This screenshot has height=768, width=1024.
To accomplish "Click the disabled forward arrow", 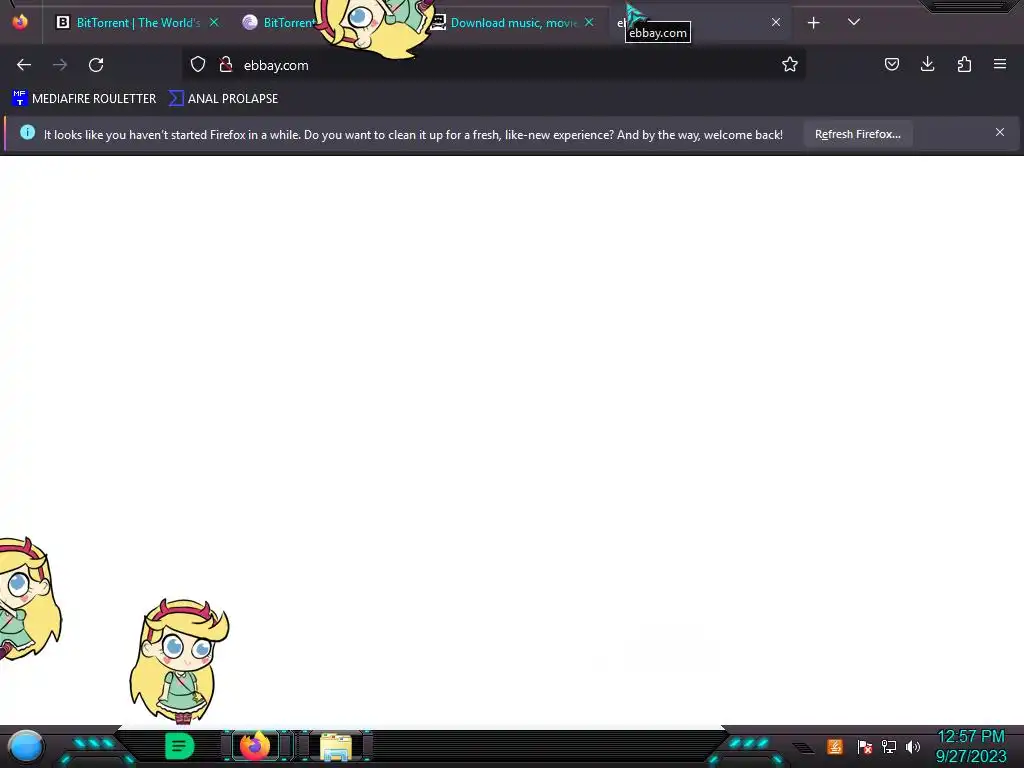I will coord(60,65).
